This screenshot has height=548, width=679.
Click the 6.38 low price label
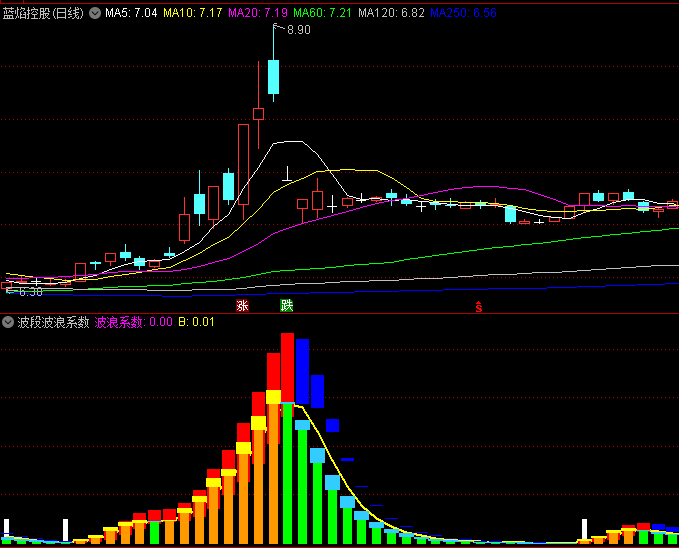pos(30,292)
